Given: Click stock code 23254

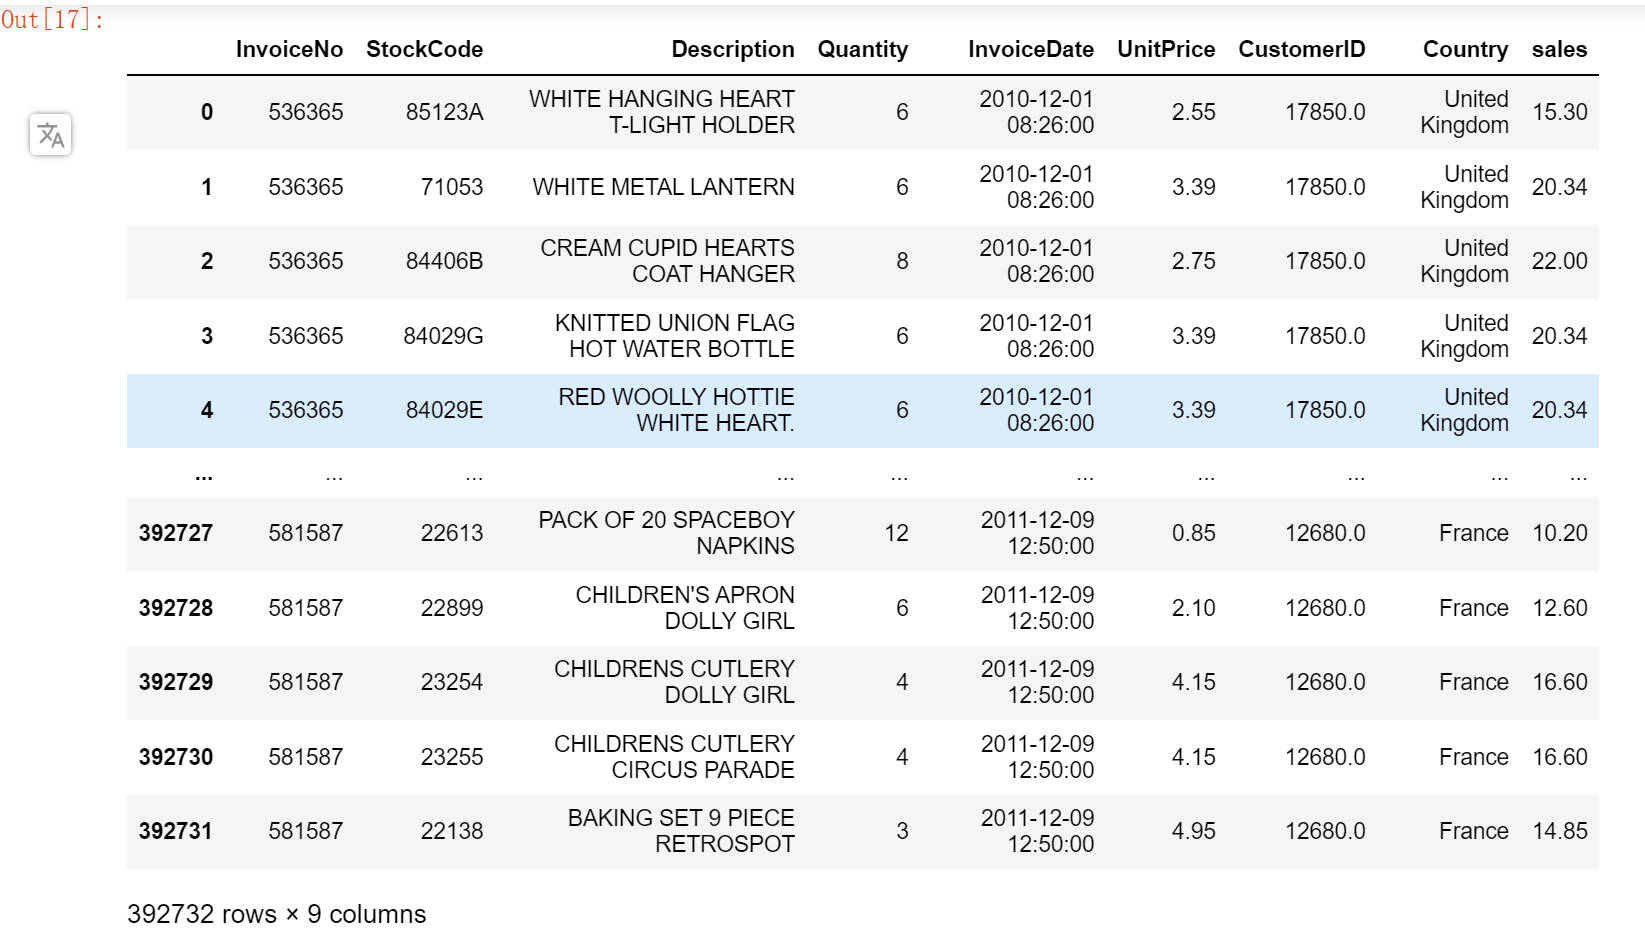Looking at the screenshot, I should [452, 682].
